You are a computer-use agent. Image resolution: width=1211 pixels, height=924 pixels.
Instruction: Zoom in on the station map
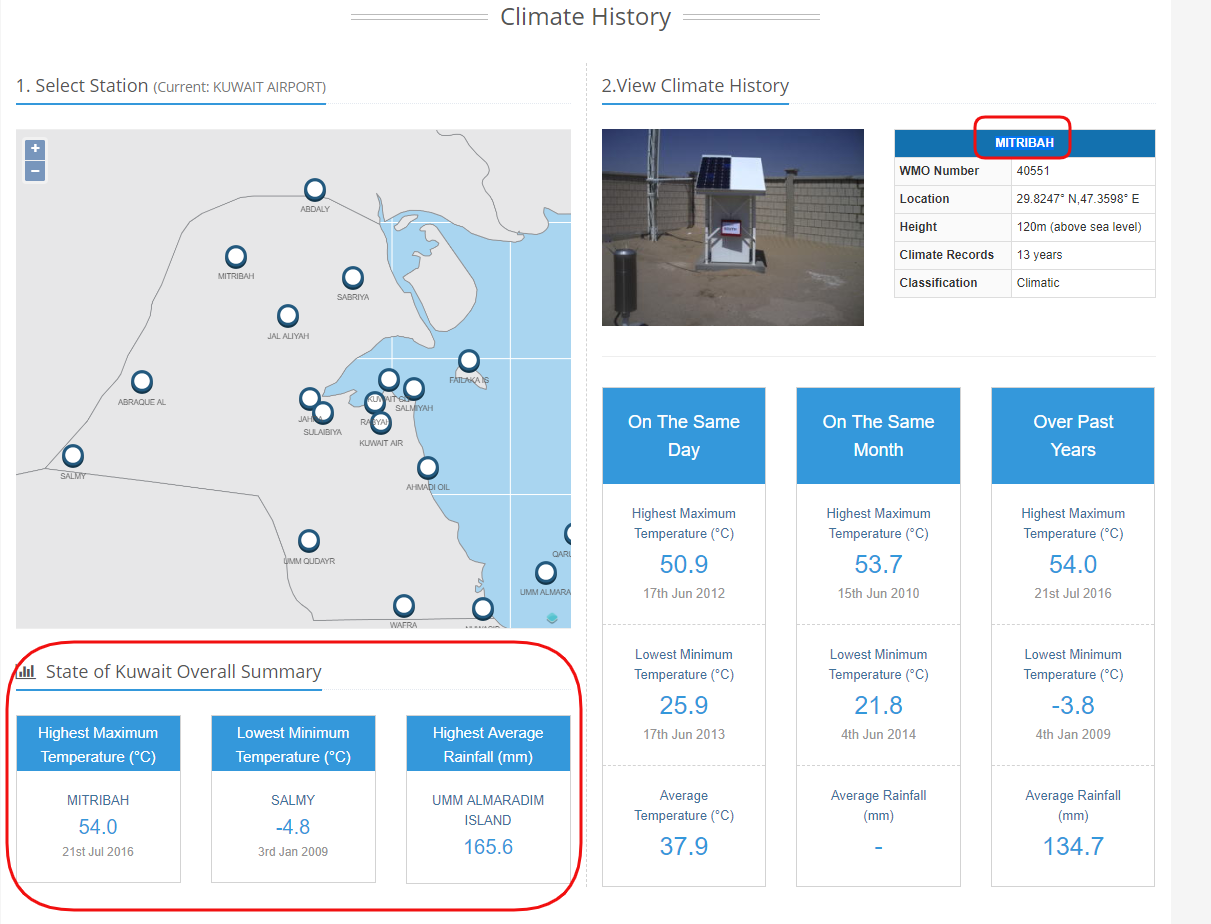tap(35, 149)
